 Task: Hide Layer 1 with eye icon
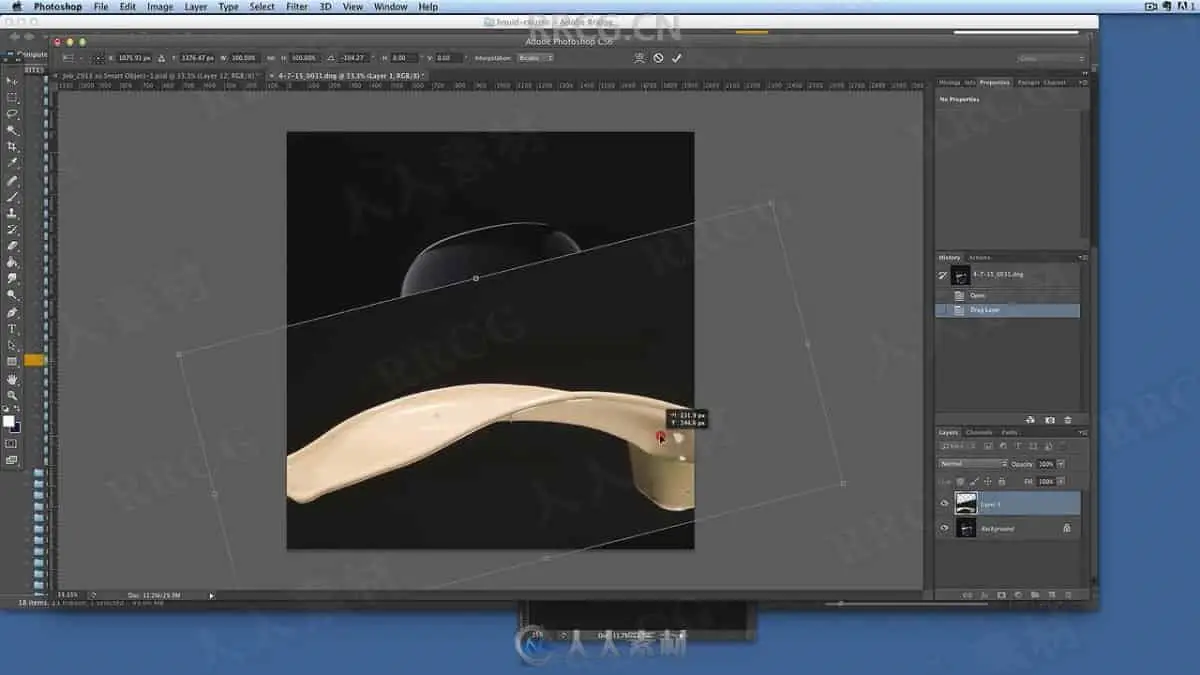(x=944, y=503)
